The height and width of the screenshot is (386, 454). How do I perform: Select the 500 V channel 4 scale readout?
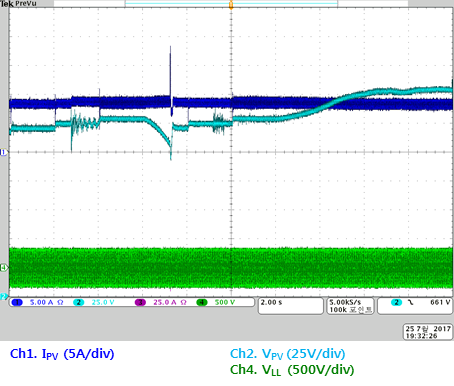(x=225, y=302)
